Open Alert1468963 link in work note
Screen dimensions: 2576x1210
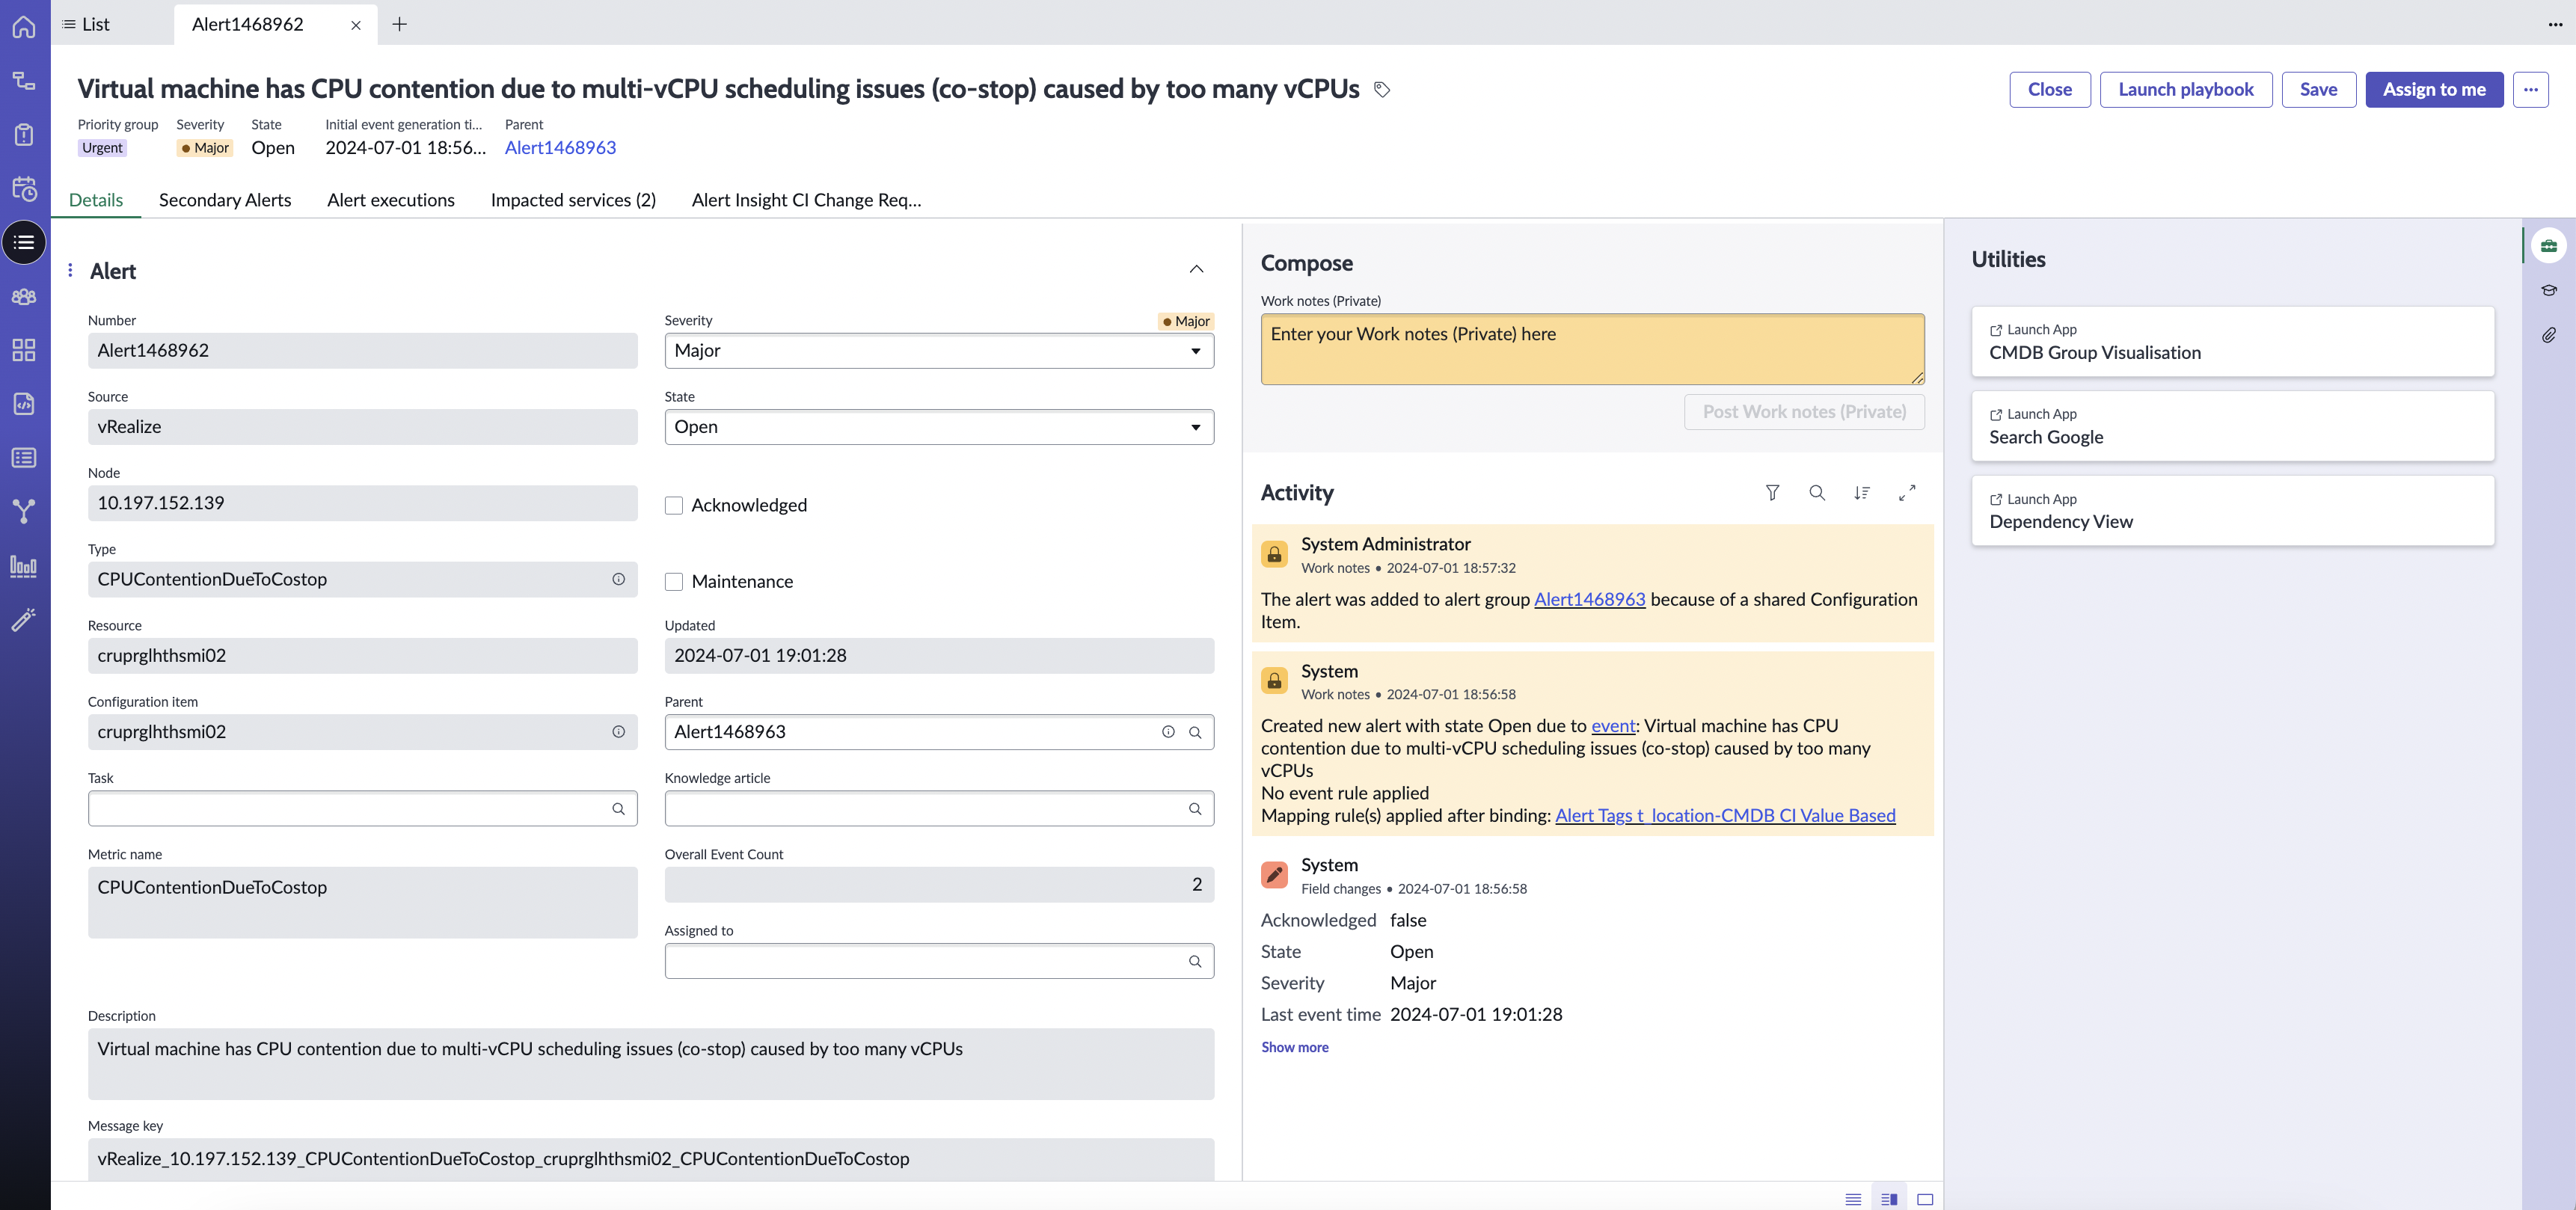(1589, 600)
